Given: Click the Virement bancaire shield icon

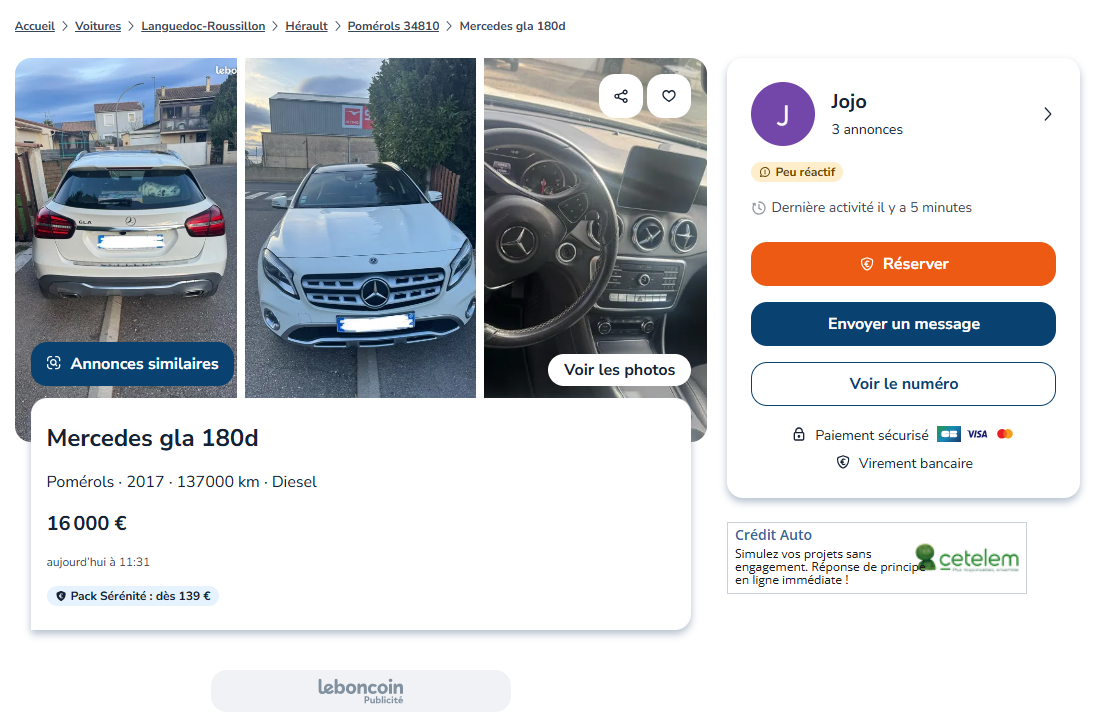Looking at the screenshot, I should click(843, 463).
